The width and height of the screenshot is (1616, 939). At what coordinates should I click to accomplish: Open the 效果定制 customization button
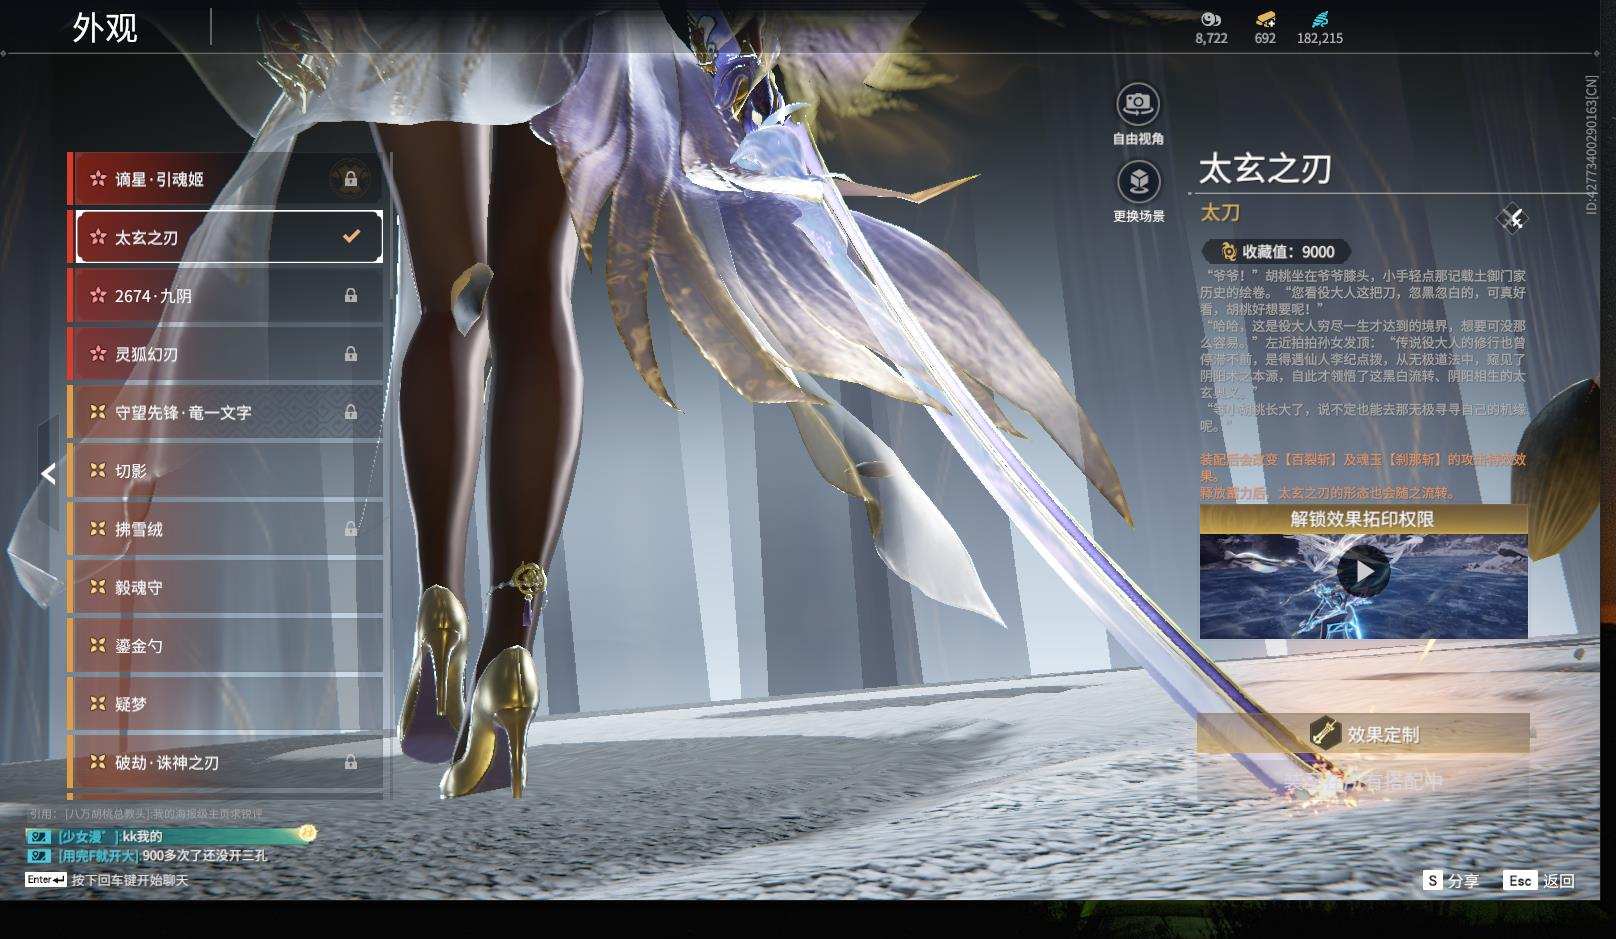pyautogui.click(x=1363, y=734)
